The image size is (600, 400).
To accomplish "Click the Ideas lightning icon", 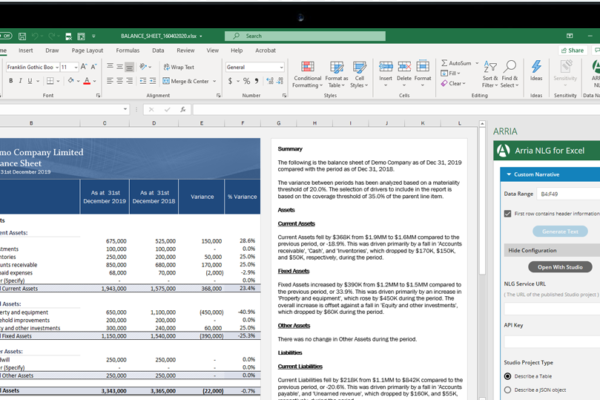I will click(x=536, y=67).
